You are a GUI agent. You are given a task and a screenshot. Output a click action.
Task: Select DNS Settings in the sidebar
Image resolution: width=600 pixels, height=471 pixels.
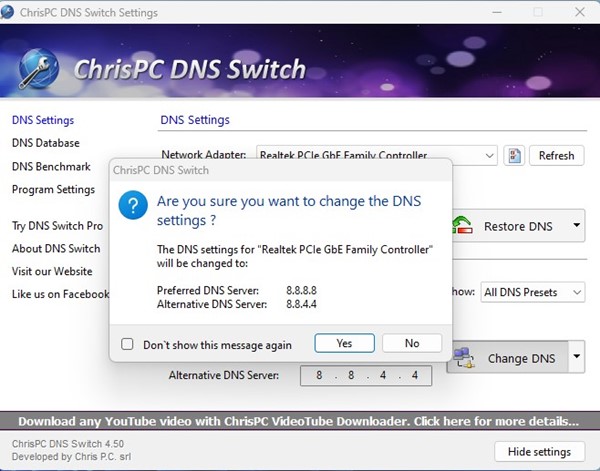(43, 120)
